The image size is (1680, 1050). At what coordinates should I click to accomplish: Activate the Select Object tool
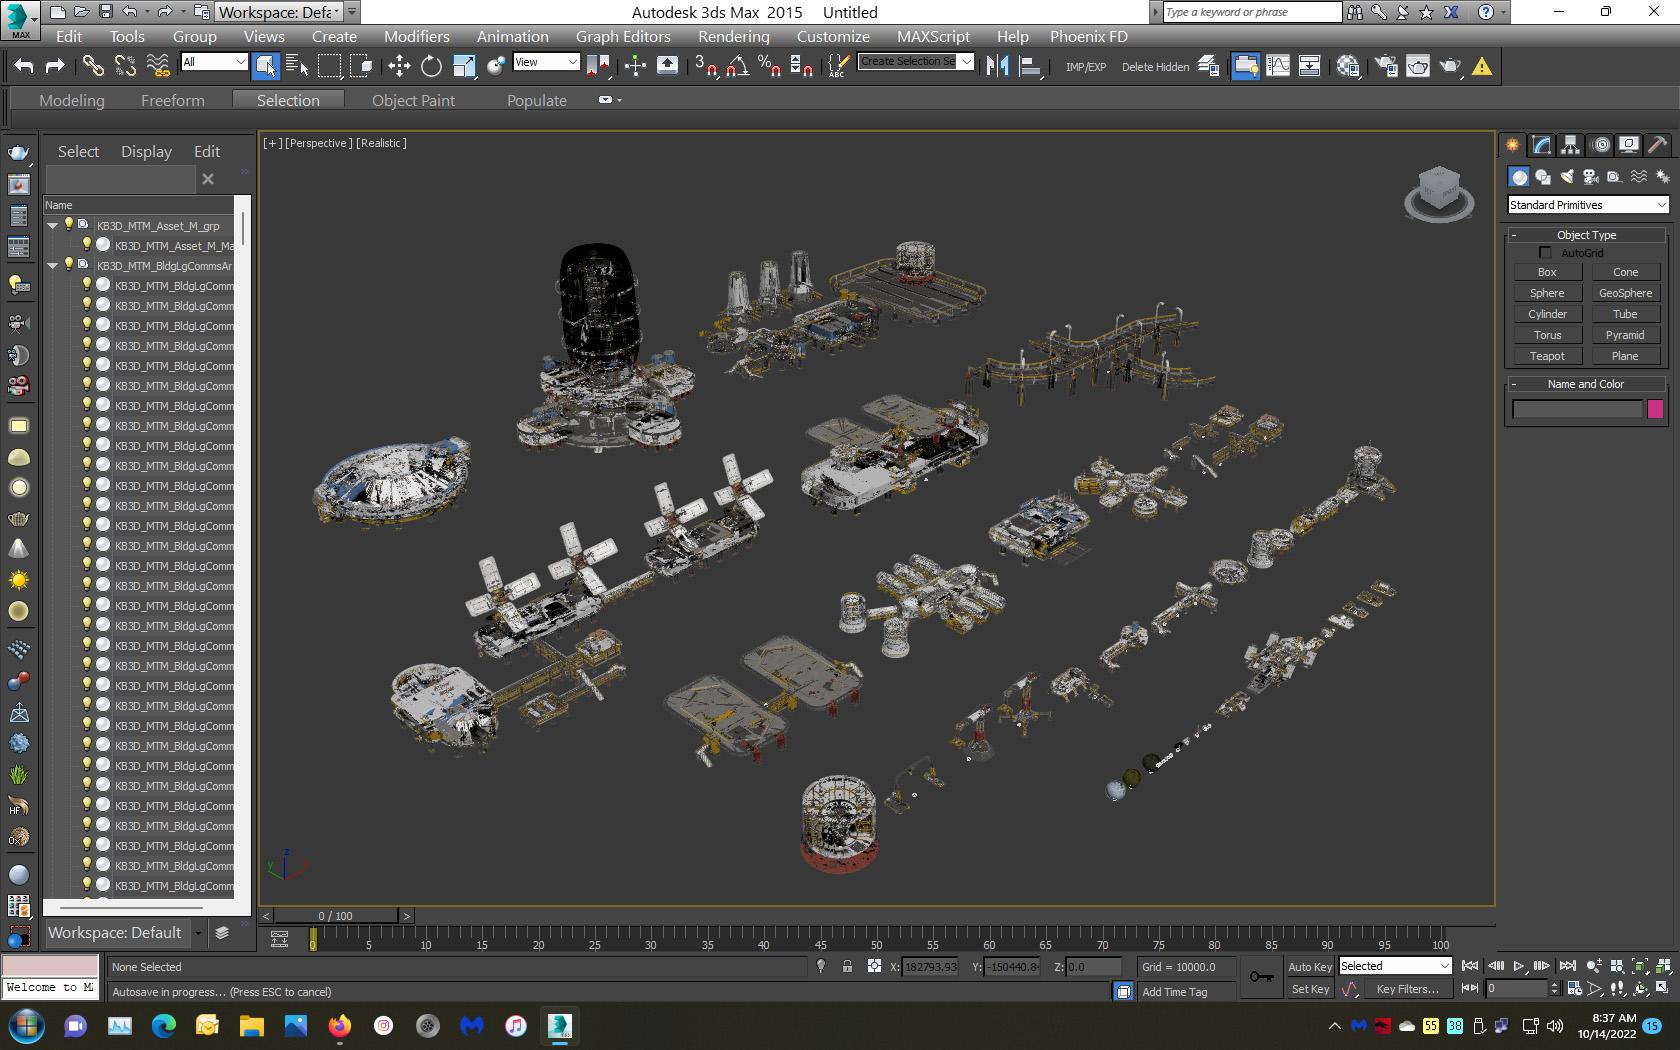(265, 66)
